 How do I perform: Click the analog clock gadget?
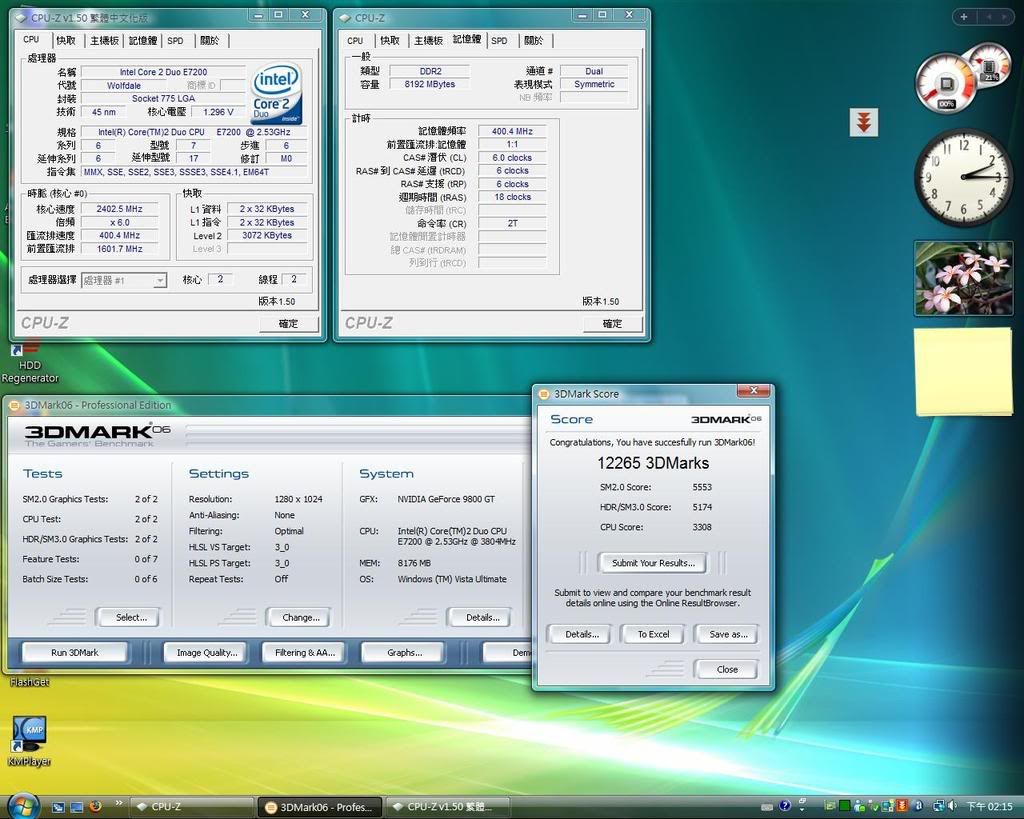click(x=963, y=177)
